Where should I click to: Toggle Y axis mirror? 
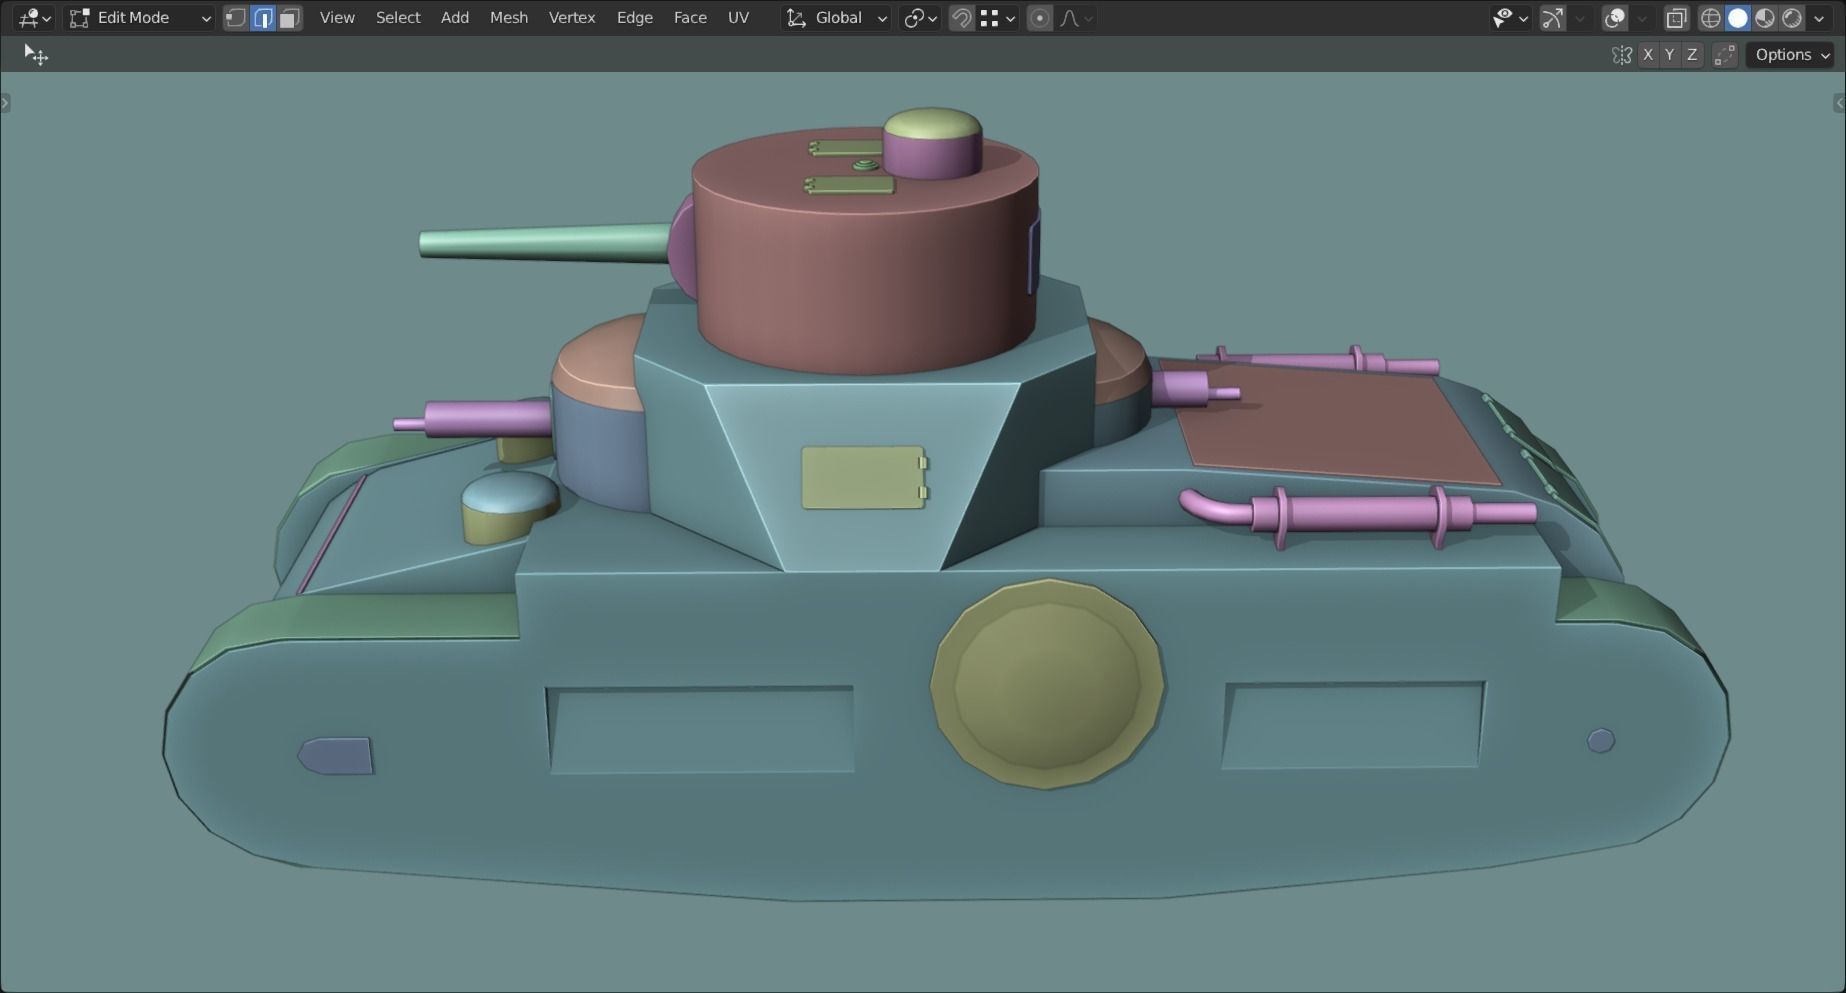[1669, 55]
